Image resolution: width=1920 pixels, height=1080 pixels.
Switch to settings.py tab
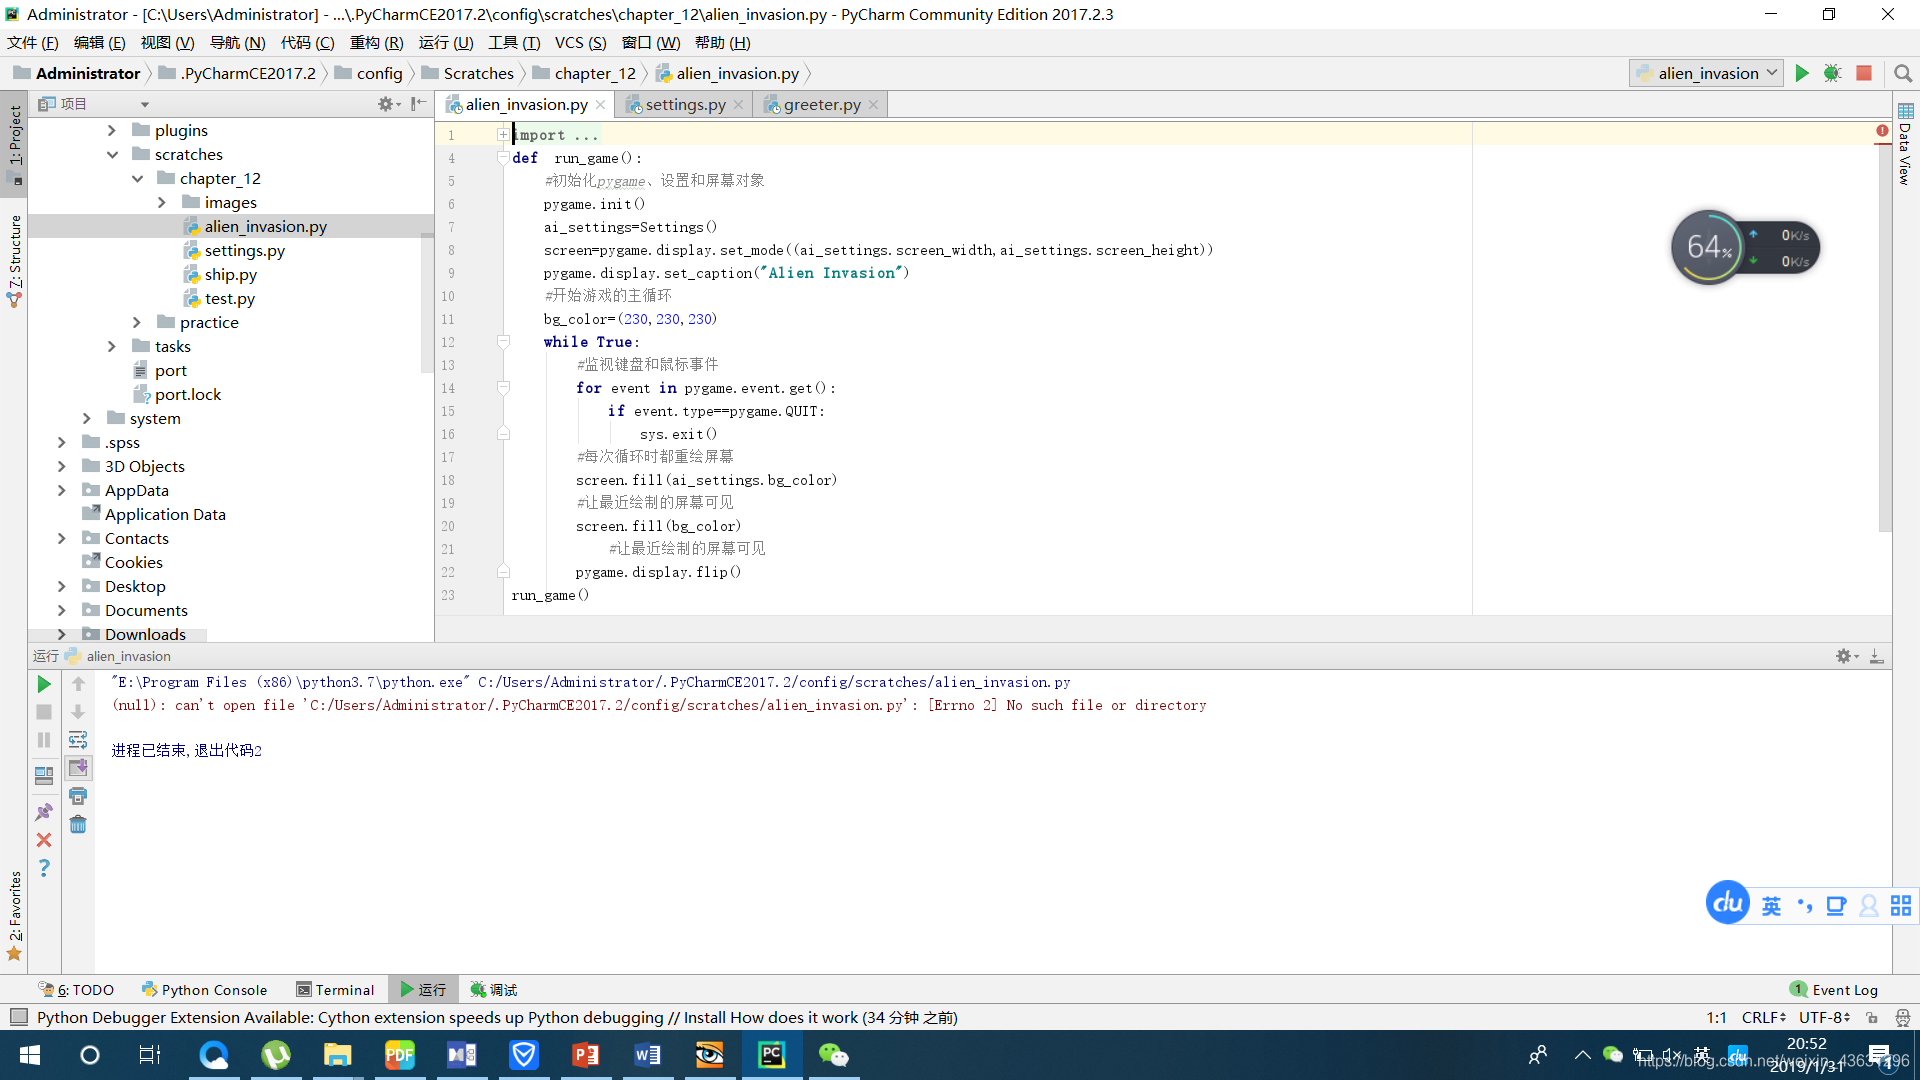[x=680, y=104]
